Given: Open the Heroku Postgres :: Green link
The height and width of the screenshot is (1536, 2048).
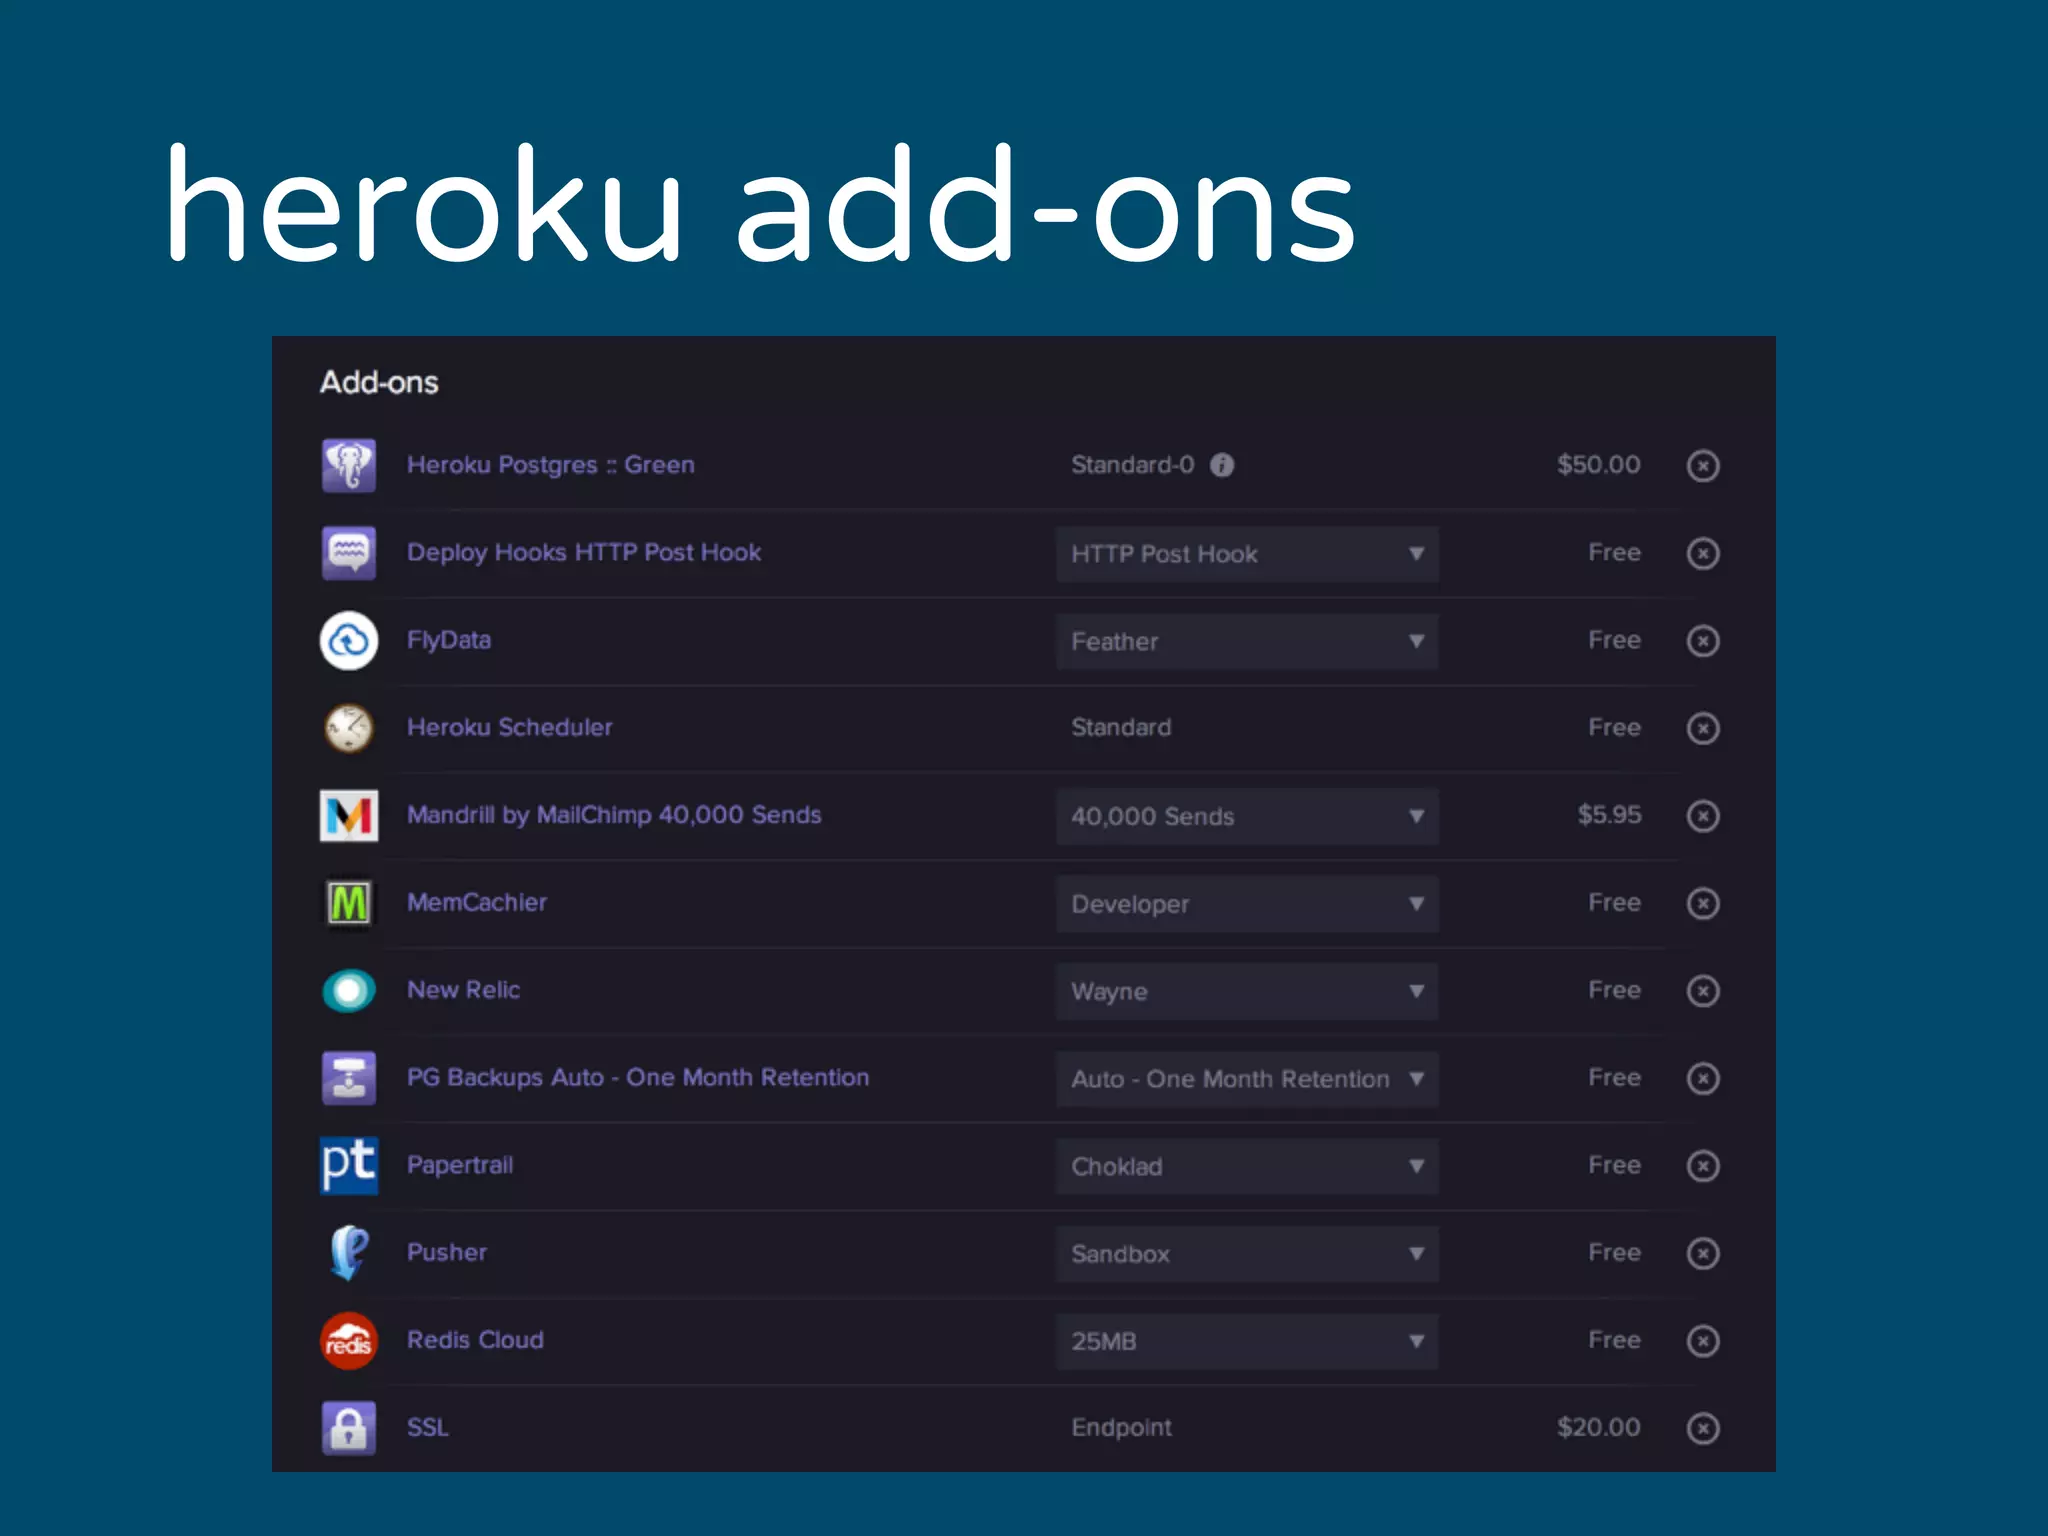Looking at the screenshot, I should (550, 465).
